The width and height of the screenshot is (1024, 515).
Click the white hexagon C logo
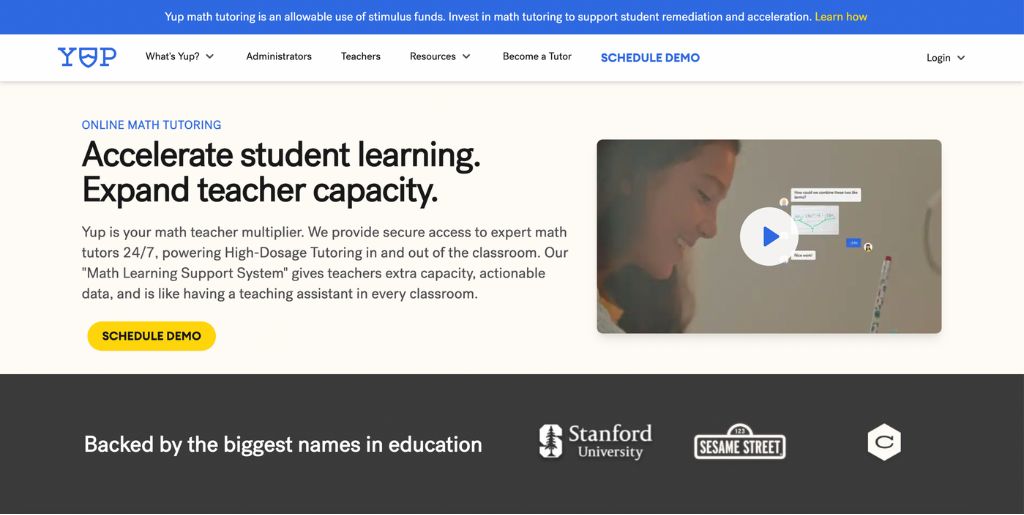[884, 442]
